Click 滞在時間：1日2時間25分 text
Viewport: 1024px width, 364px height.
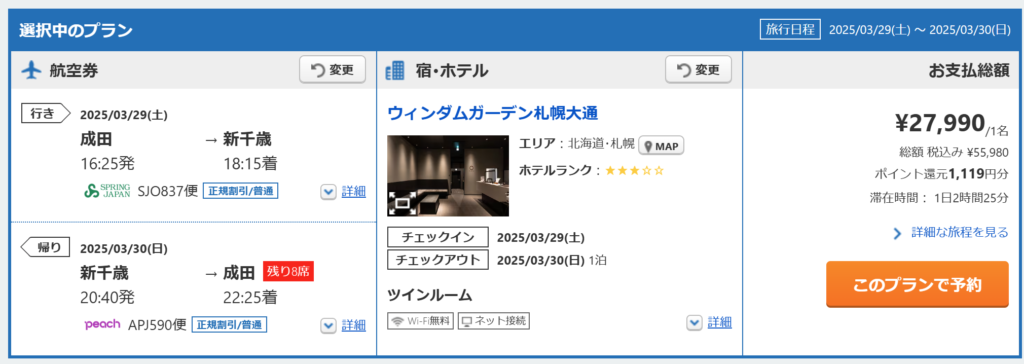point(939,198)
